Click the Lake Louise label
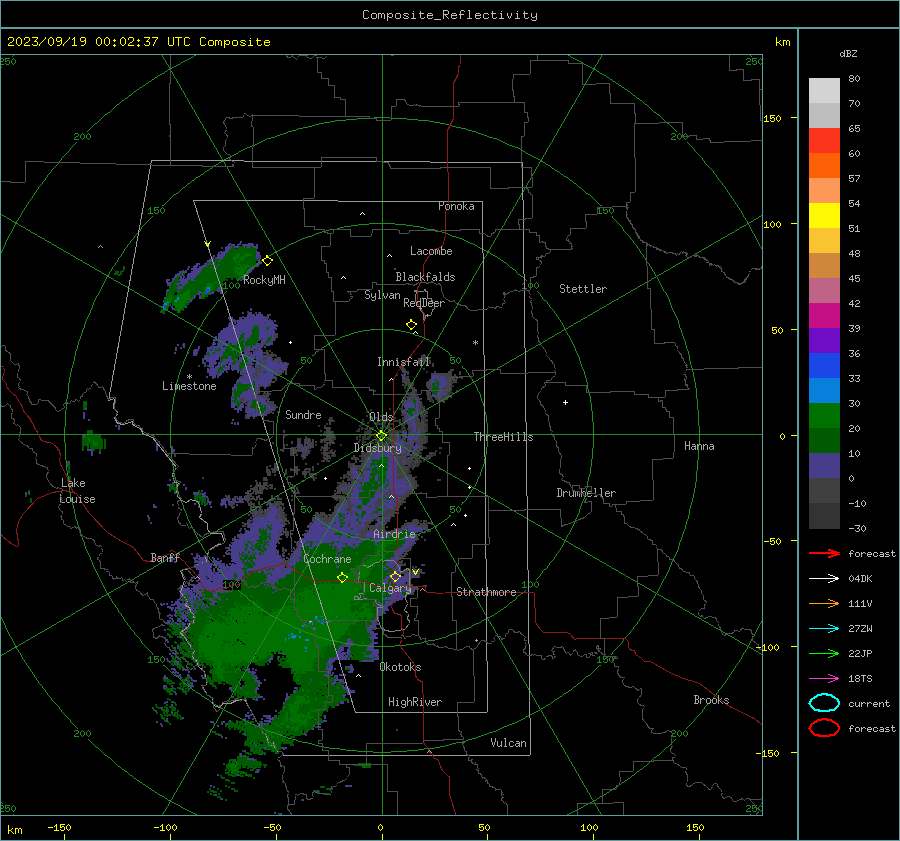 coord(77,491)
